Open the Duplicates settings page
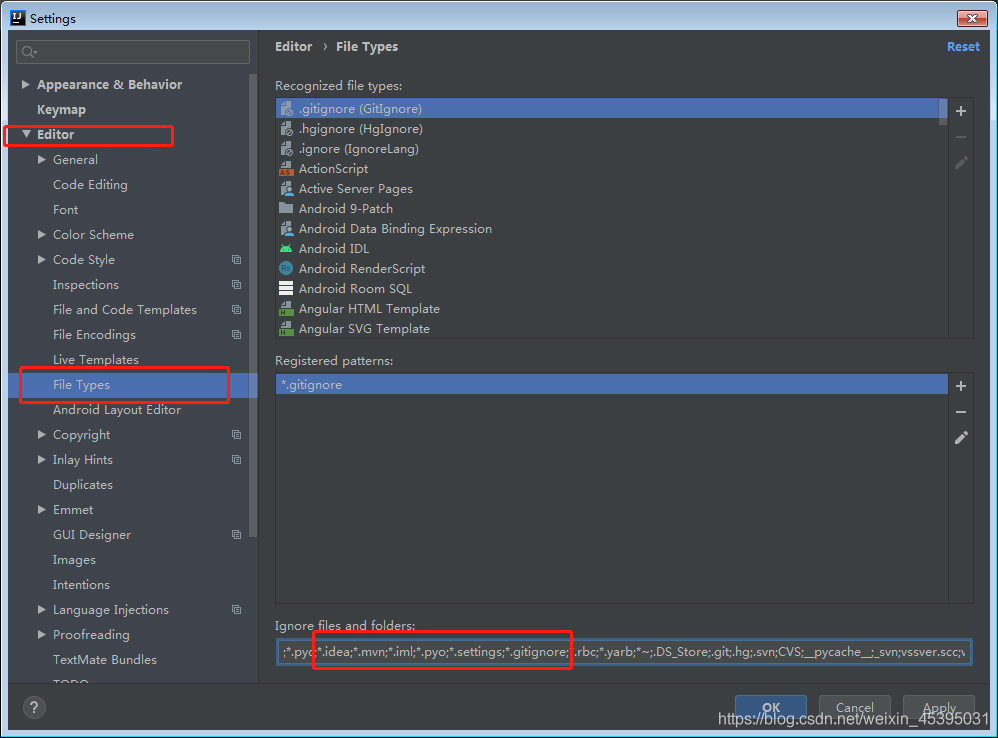Image resolution: width=998 pixels, height=738 pixels. (83, 485)
